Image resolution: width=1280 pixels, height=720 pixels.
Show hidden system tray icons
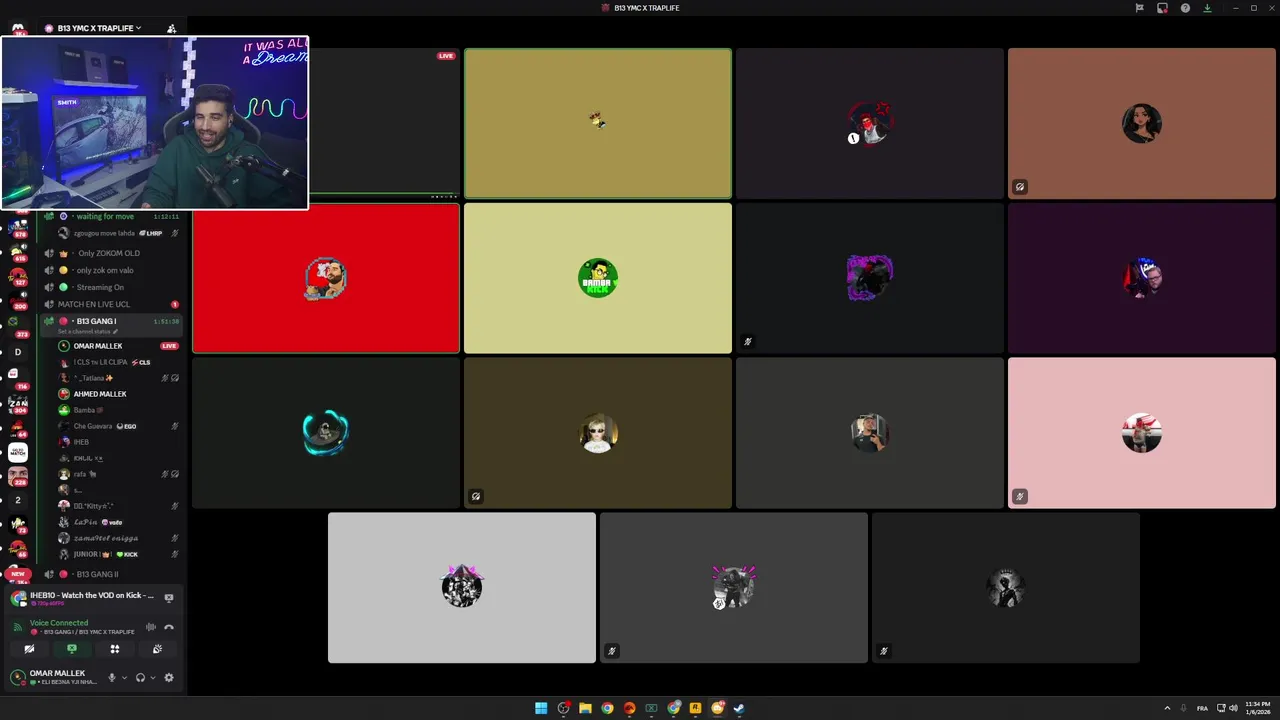[1167, 708]
